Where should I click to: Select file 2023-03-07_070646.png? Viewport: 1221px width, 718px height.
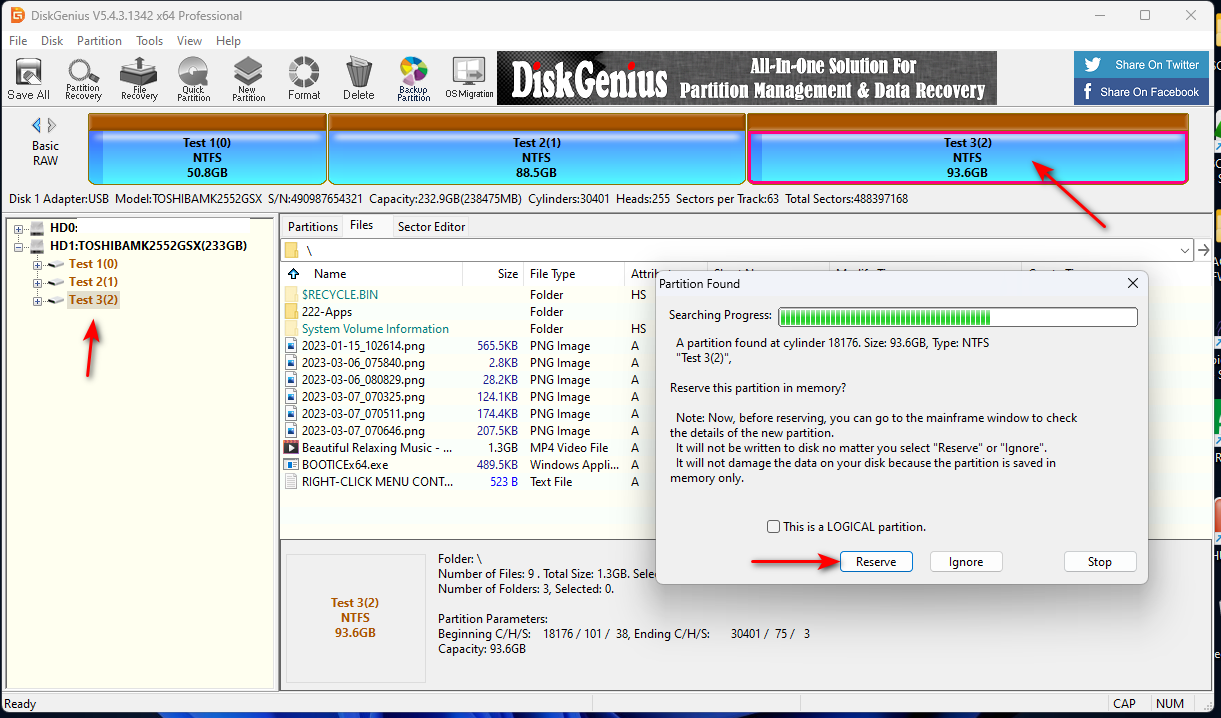coord(363,431)
